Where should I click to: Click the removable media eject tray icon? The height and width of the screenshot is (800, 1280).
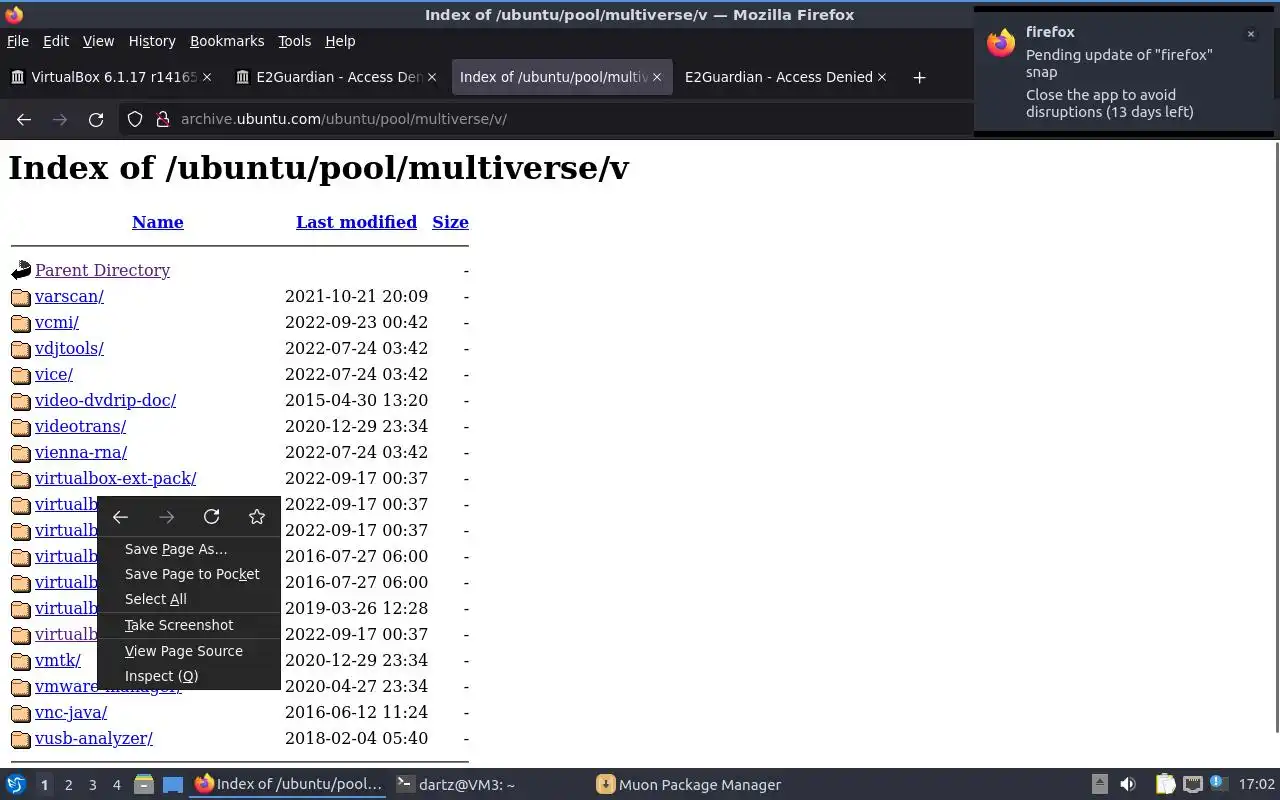(1099, 785)
